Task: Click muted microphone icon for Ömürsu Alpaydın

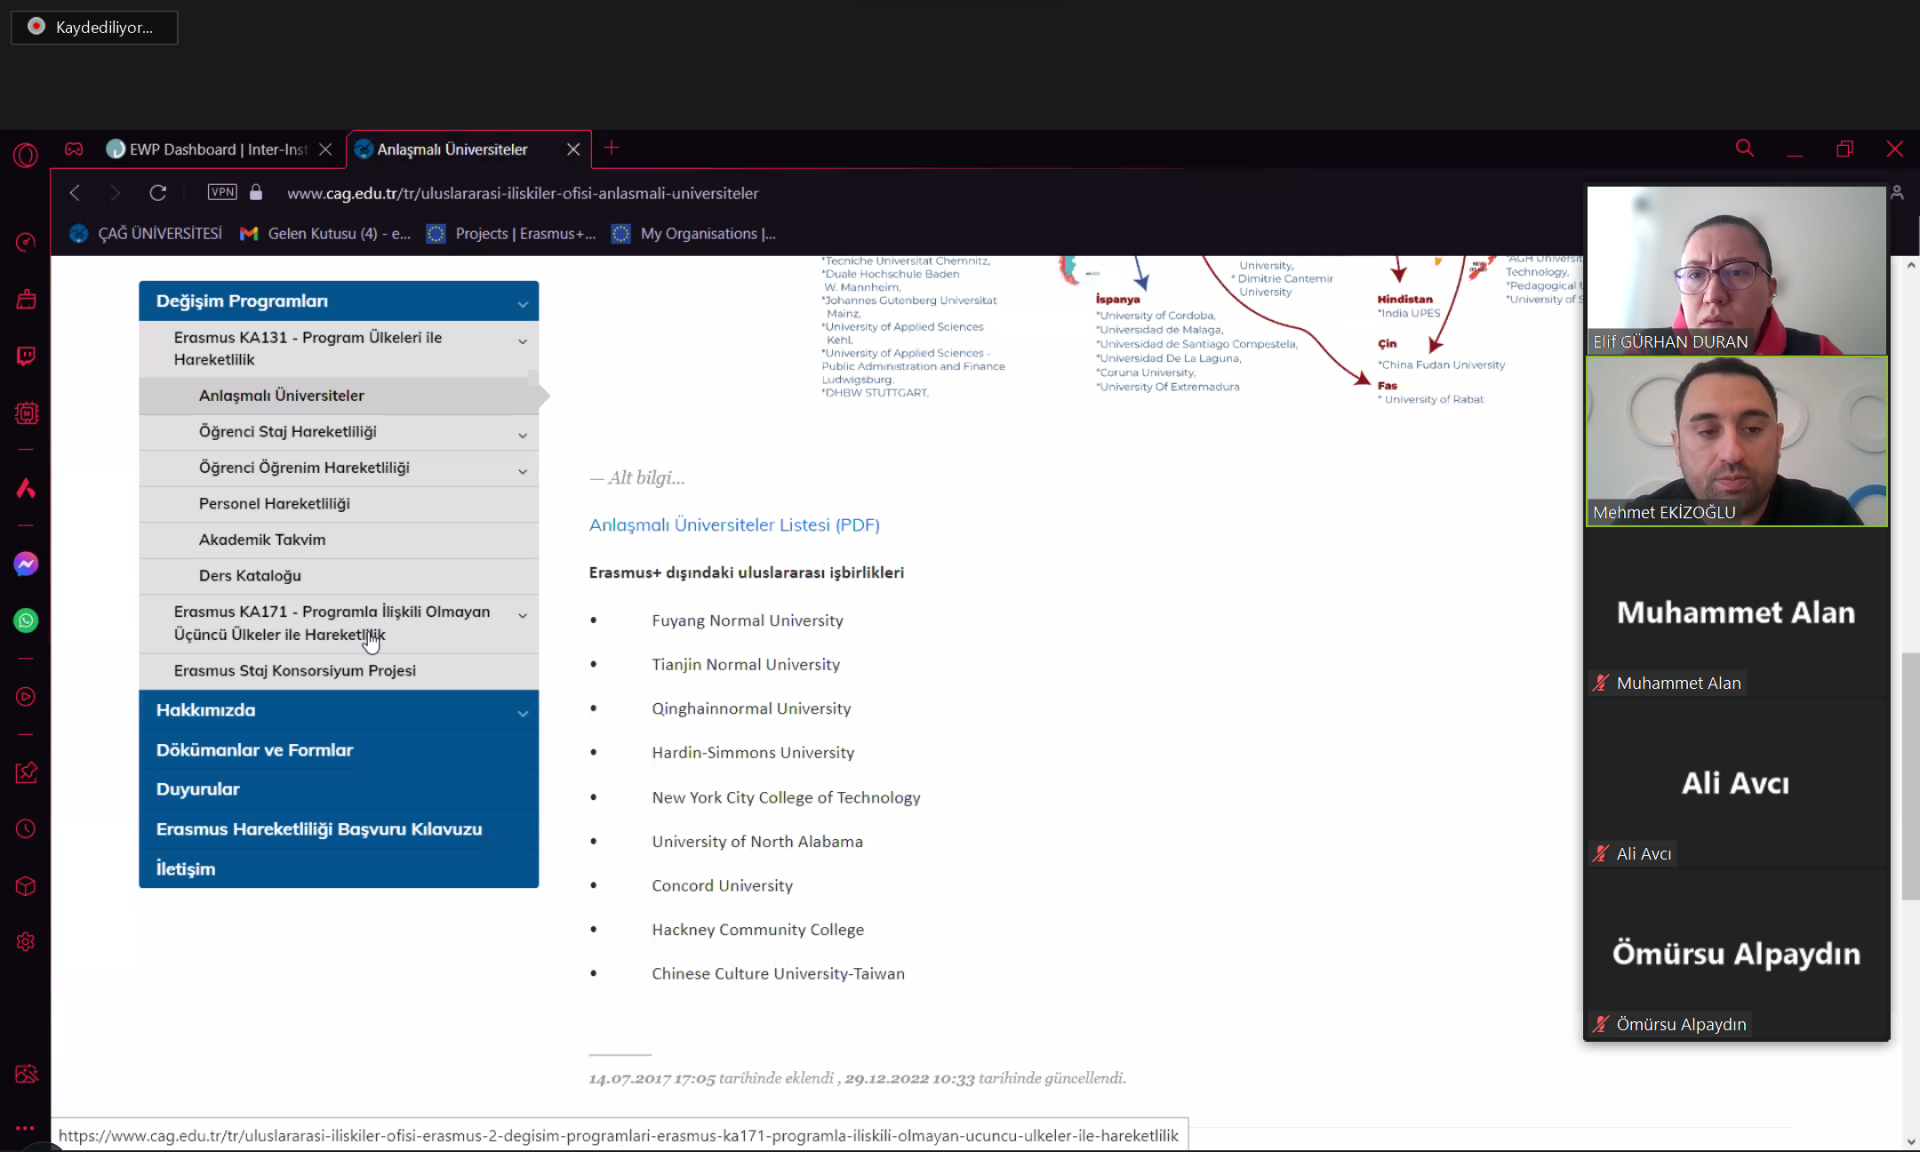Action: pyautogui.click(x=1601, y=1024)
